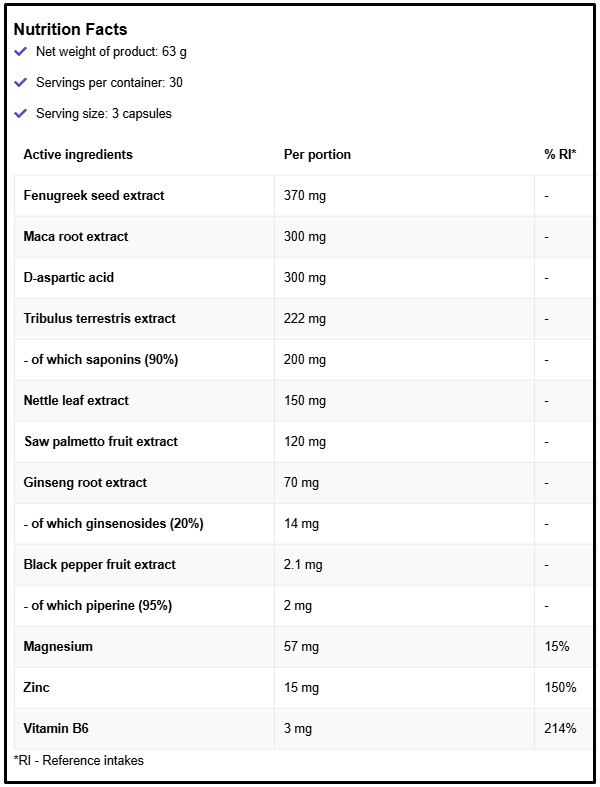Click the checkmark beside Servings per container
Viewport: 600px width, 787px height.
point(21,82)
